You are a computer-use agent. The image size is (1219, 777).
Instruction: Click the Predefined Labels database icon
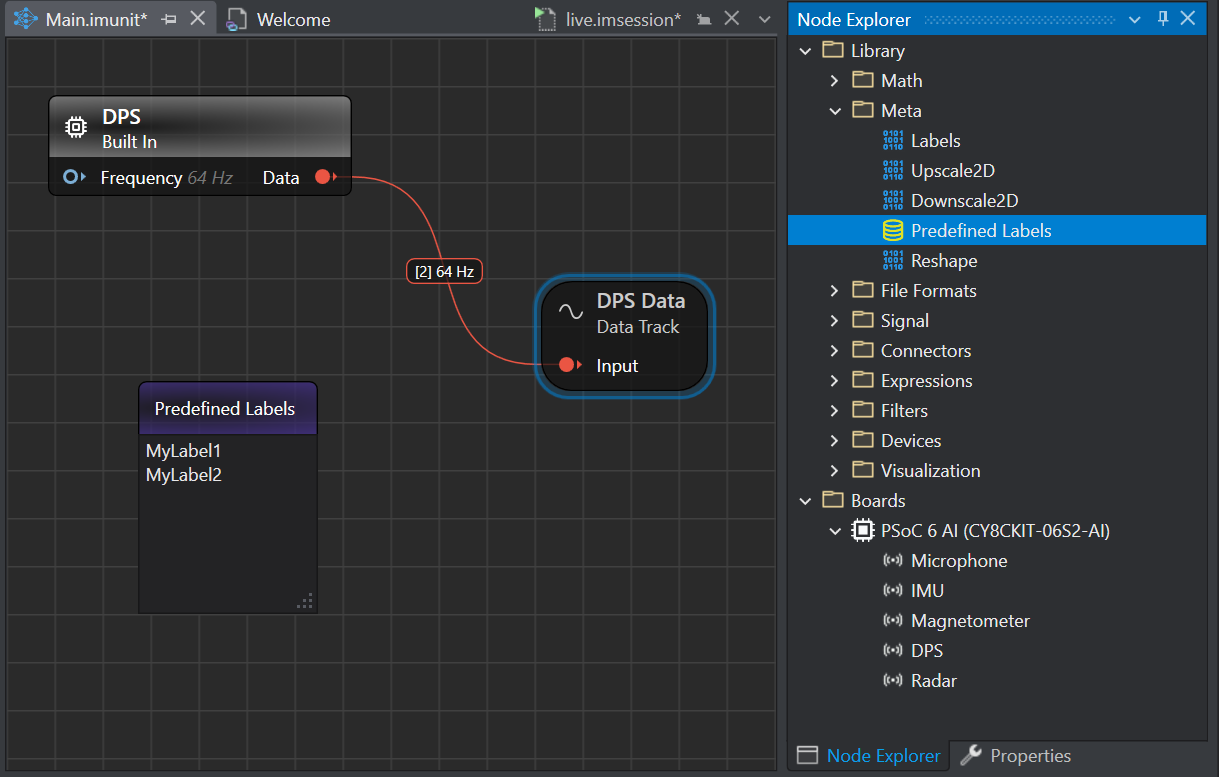pyautogui.click(x=893, y=231)
